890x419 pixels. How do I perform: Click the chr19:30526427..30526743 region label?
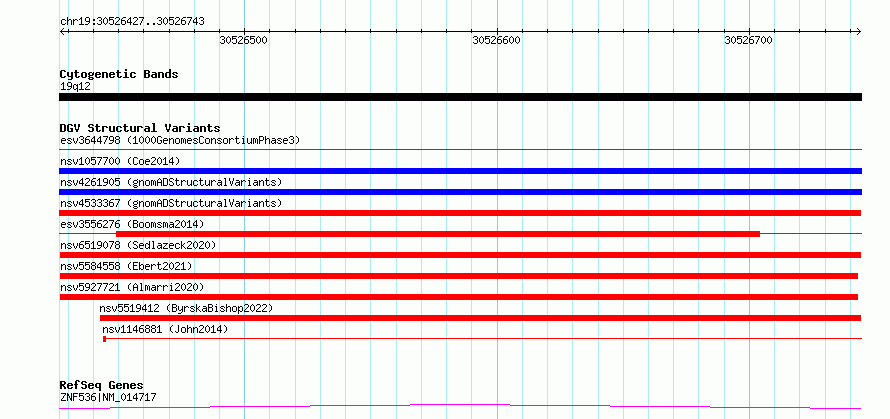point(132,22)
